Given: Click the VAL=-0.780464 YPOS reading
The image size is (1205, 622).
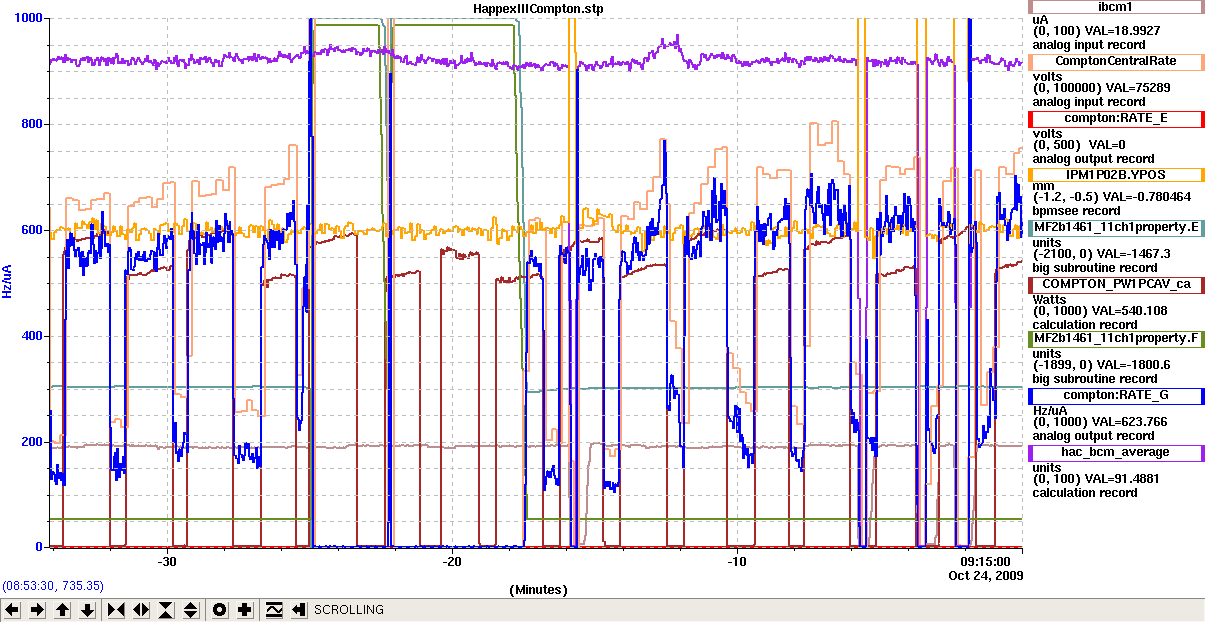Looking at the screenshot, I should click(1145, 197).
